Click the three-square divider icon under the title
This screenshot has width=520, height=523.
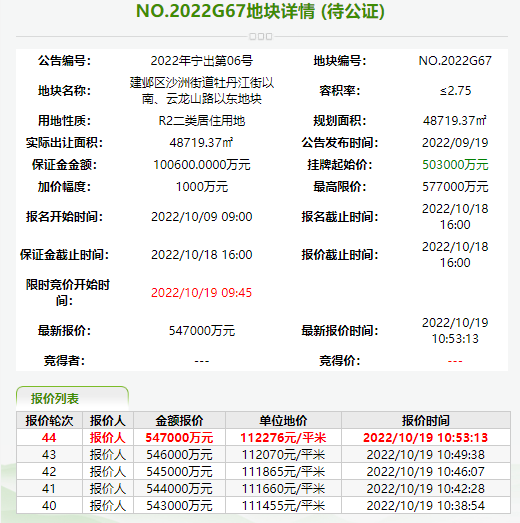pyautogui.click(x=261, y=36)
